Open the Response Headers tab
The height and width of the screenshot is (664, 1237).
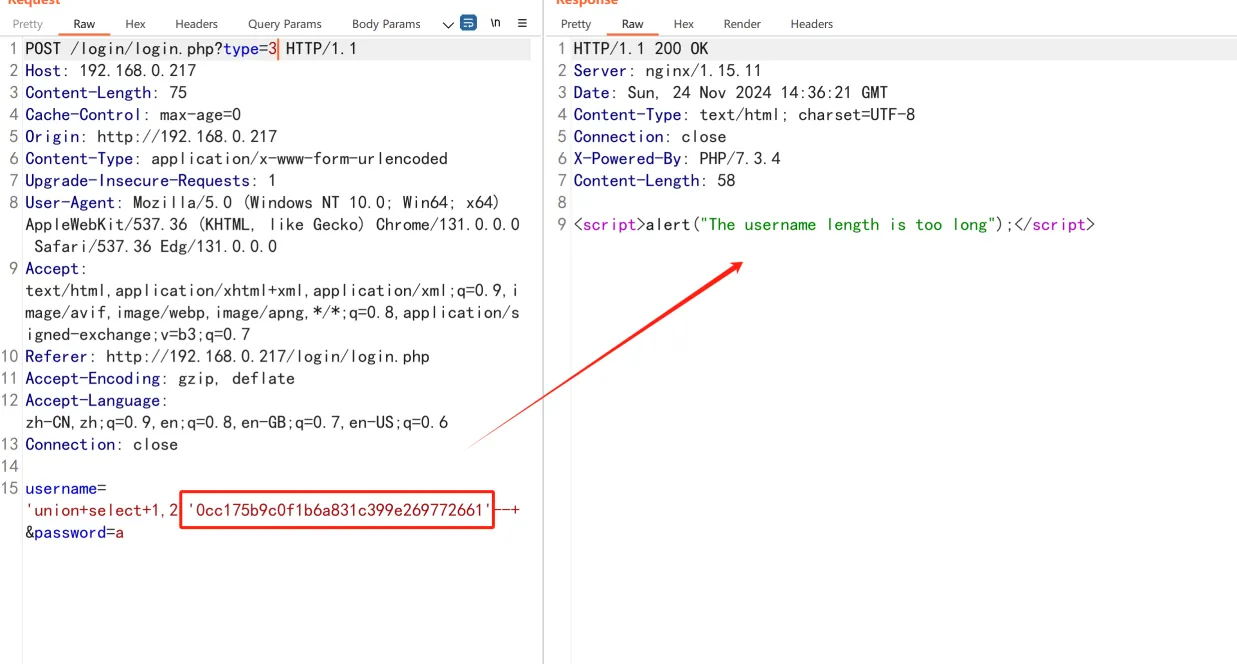click(x=812, y=24)
